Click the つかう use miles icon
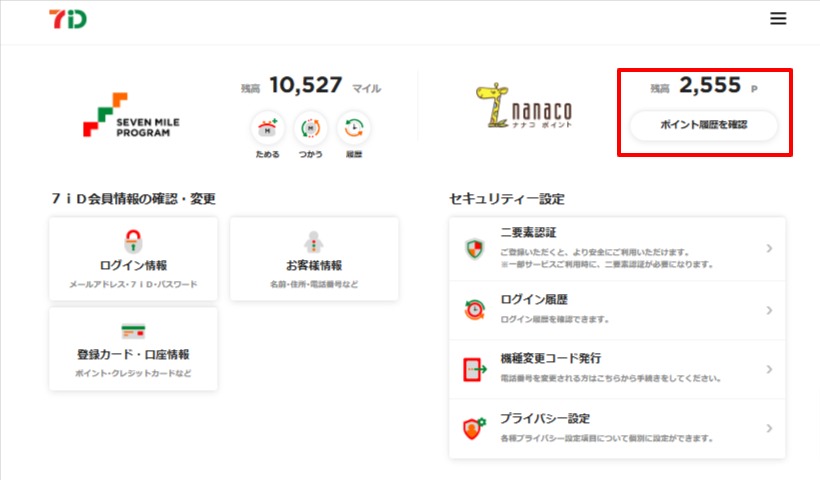The image size is (820, 480). click(x=310, y=127)
